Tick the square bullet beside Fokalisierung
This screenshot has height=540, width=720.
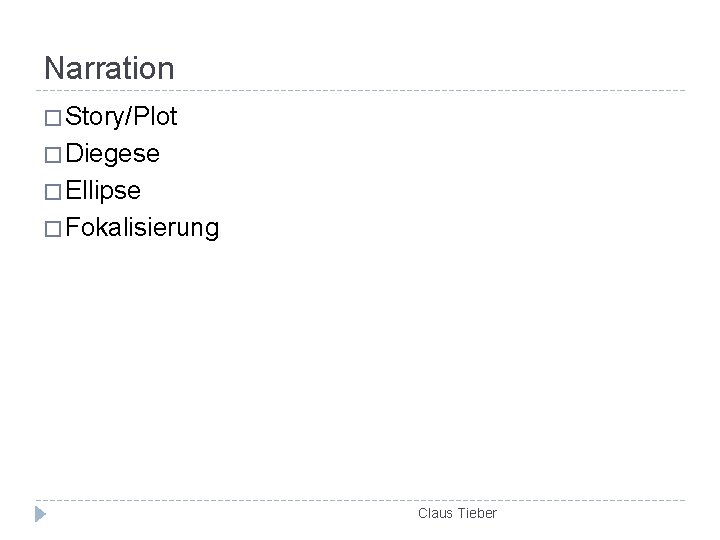click(53, 229)
